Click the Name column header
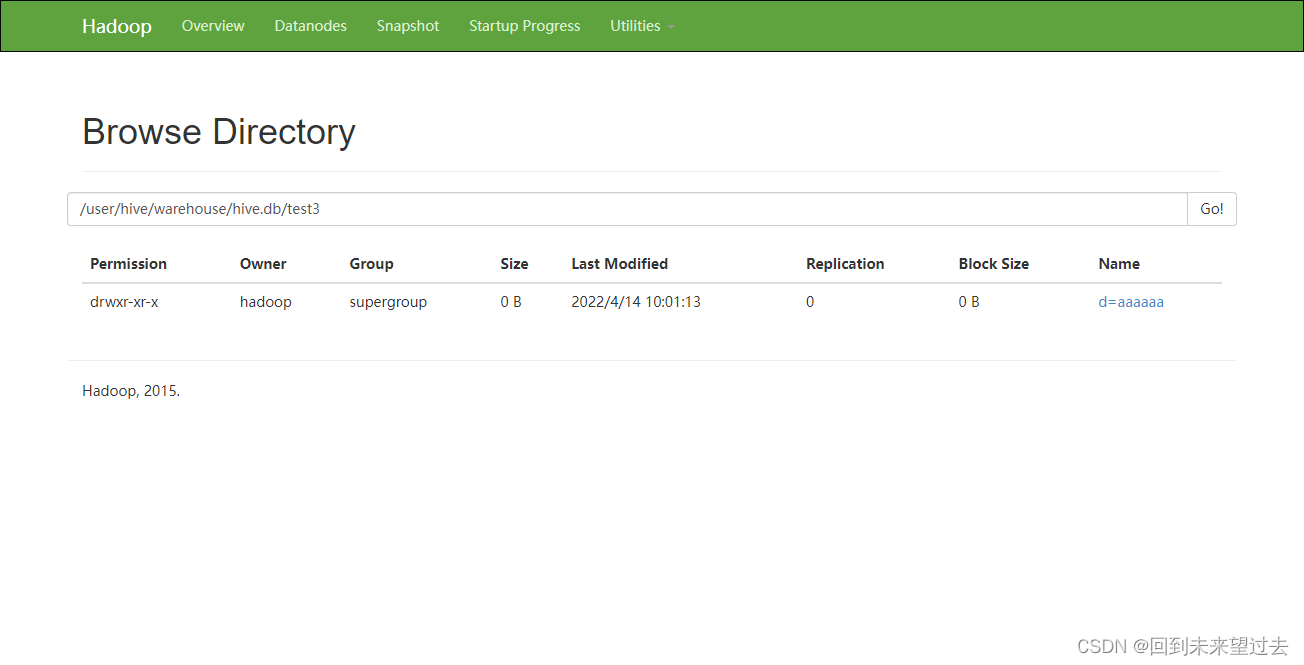The width and height of the screenshot is (1304, 665). point(1118,263)
